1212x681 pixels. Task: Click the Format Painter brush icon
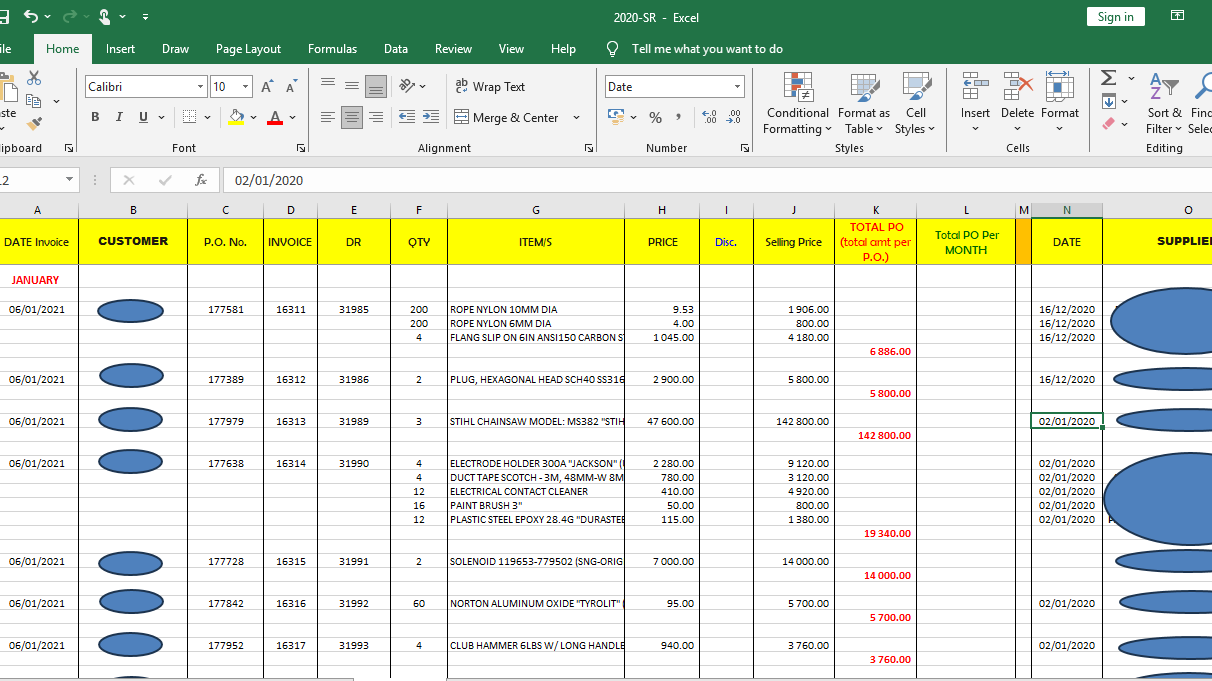[x=35, y=124]
